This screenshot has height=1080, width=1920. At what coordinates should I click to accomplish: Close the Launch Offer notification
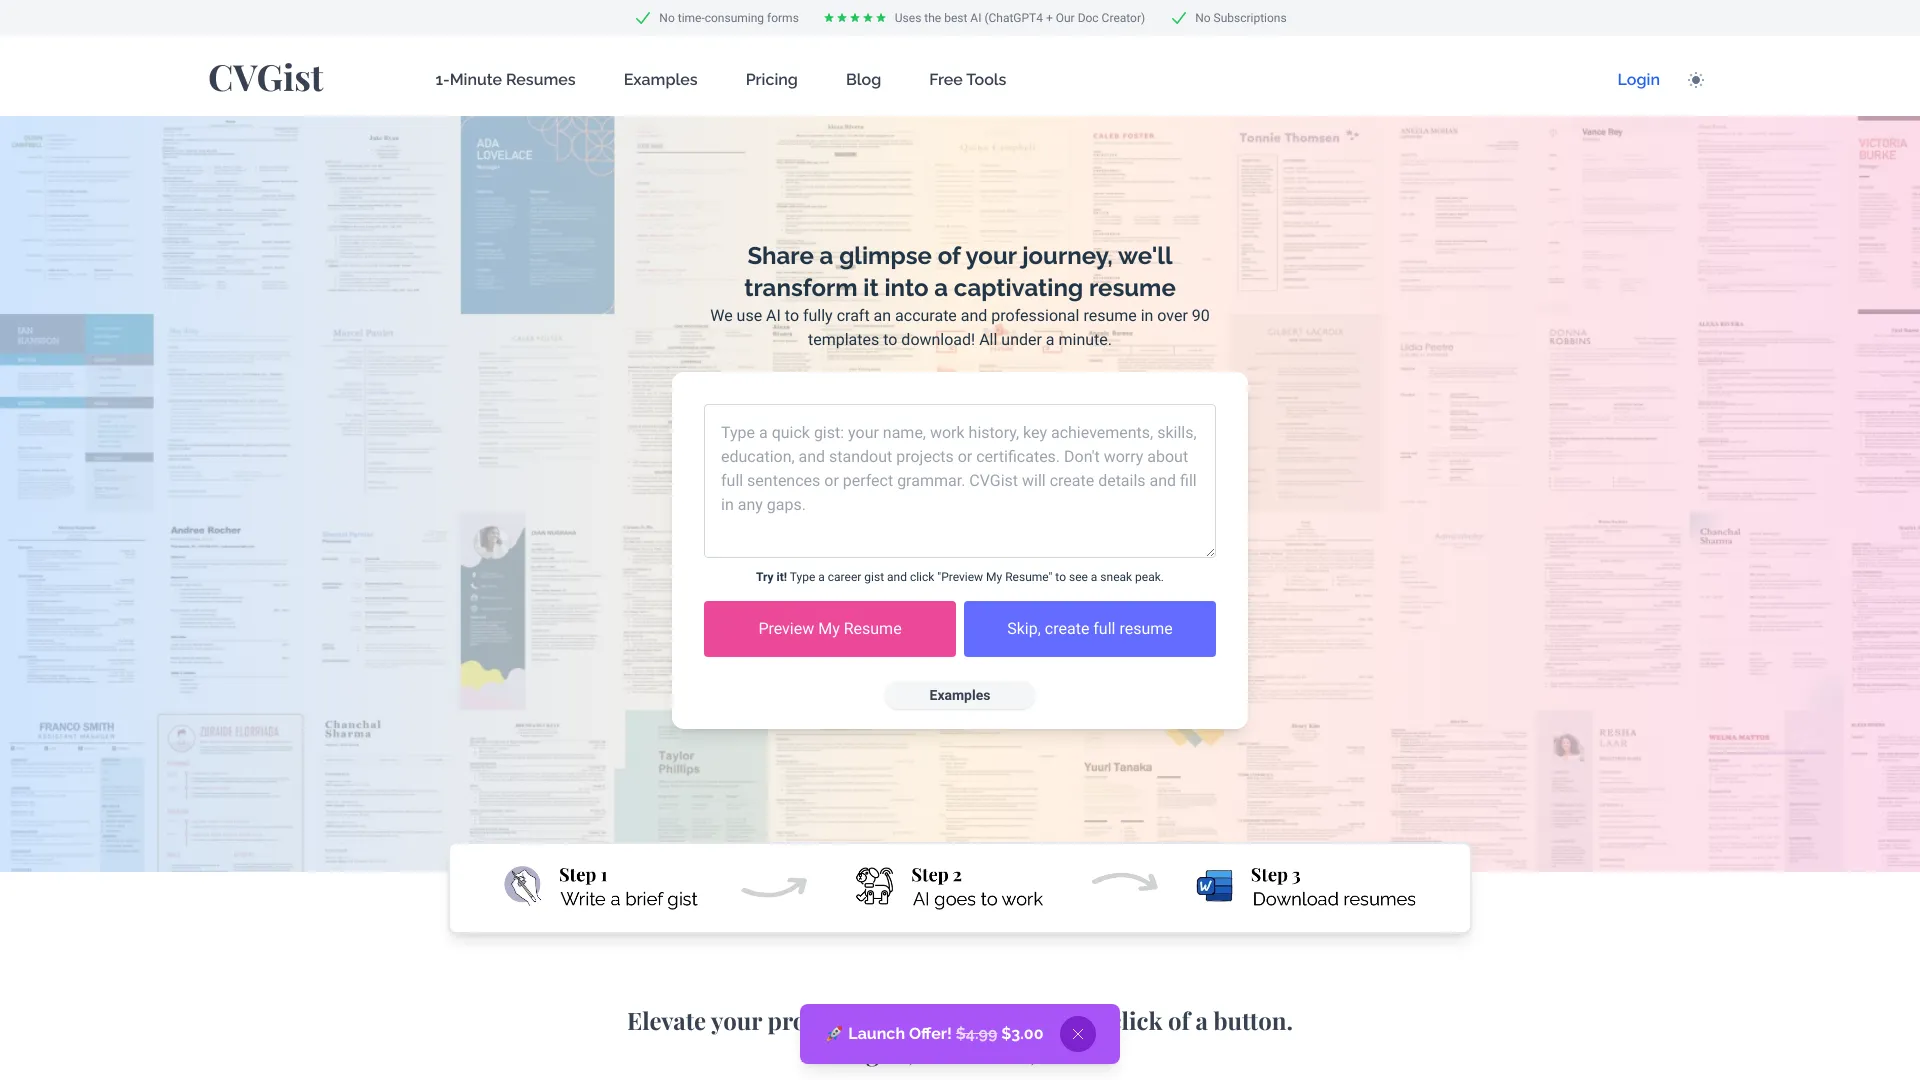[x=1077, y=1033]
